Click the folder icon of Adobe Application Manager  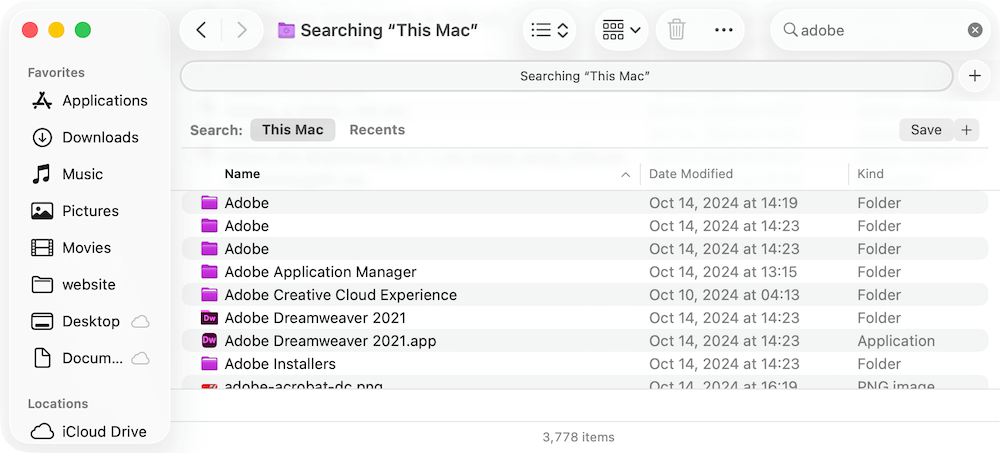click(x=209, y=272)
